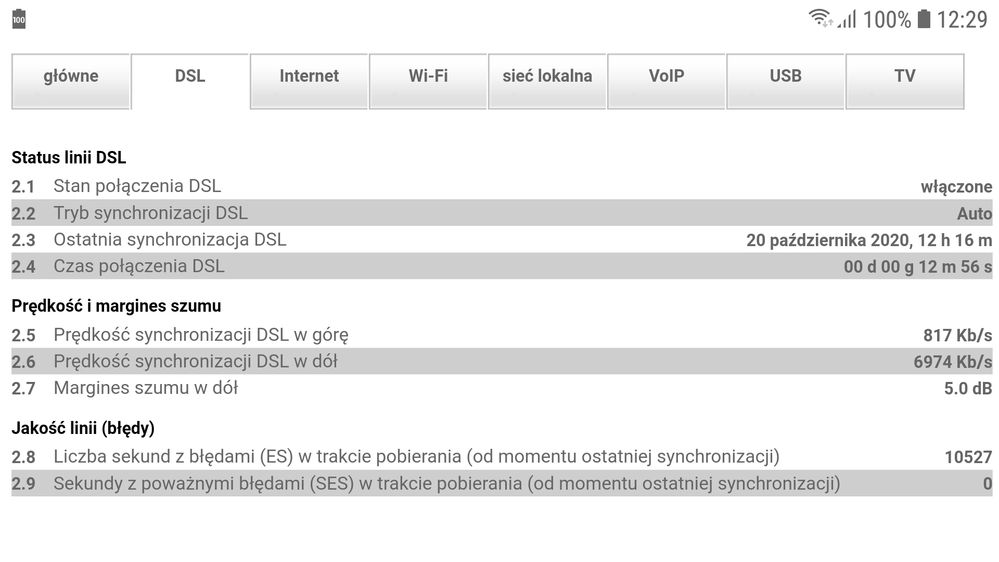Click the 6974 Kb/s download speed value
The height and width of the screenshot is (562, 999).
coord(952,362)
